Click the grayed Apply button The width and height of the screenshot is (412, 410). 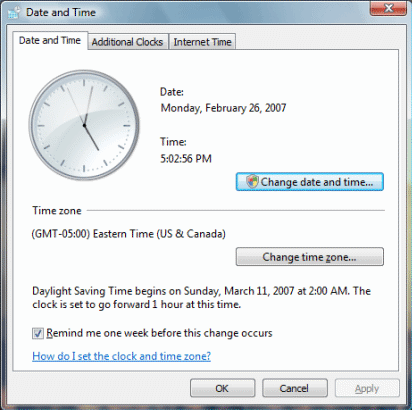[x=367, y=388]
